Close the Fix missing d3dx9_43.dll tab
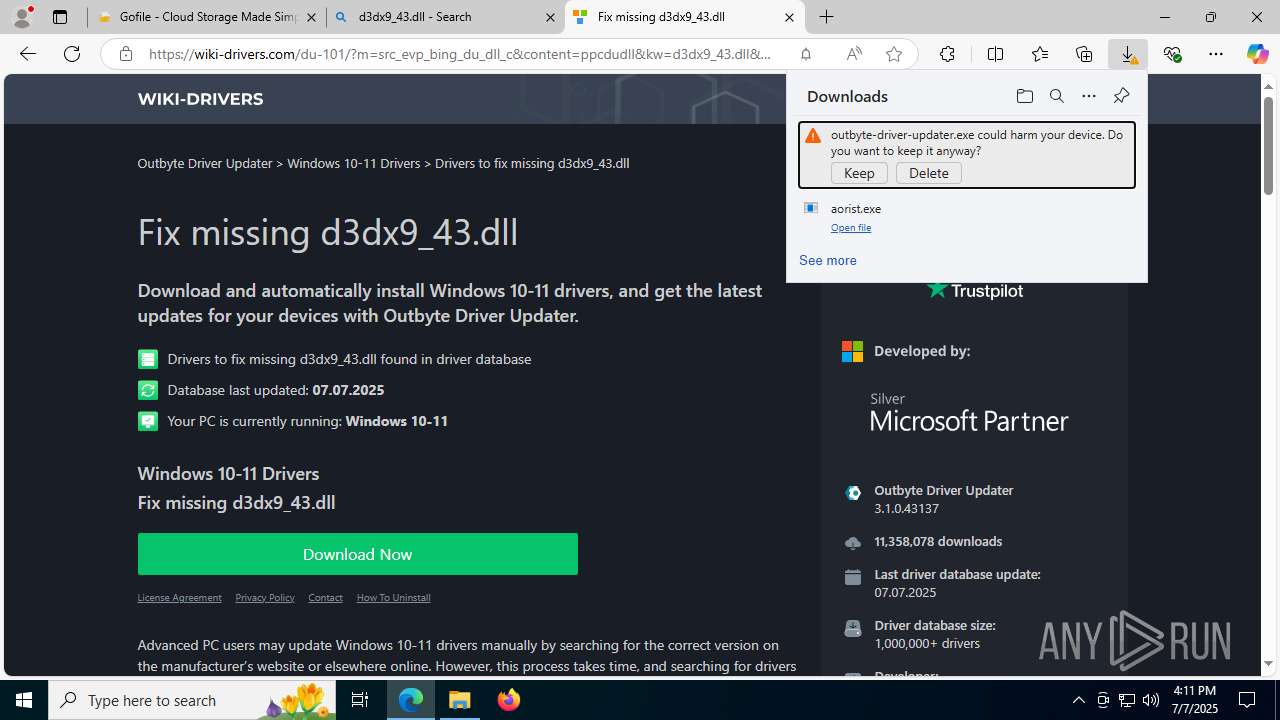 pyautogui.click(x=789, y=17)
